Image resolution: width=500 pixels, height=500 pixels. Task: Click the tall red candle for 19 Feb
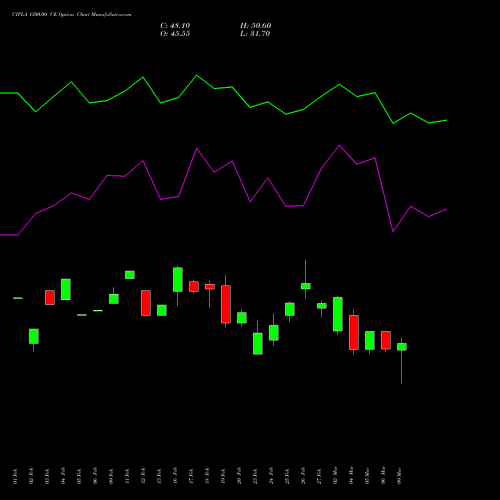(x=226, y=304)
